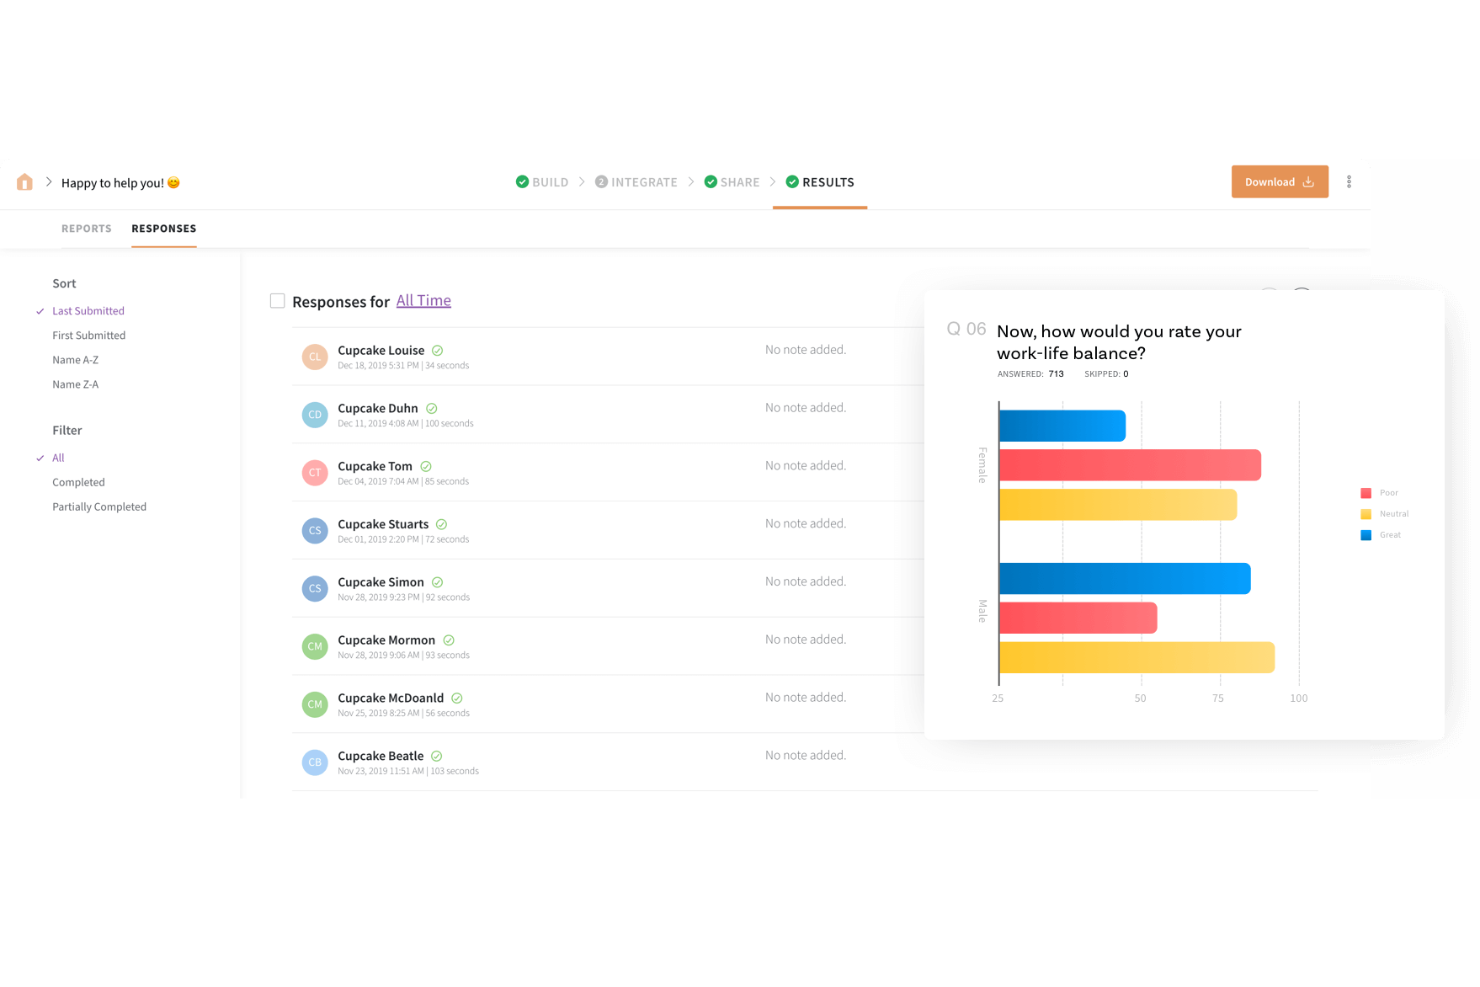1480x987 pixels.
Task: Sort the response list Name A-Z
Action: pos(75,359)
